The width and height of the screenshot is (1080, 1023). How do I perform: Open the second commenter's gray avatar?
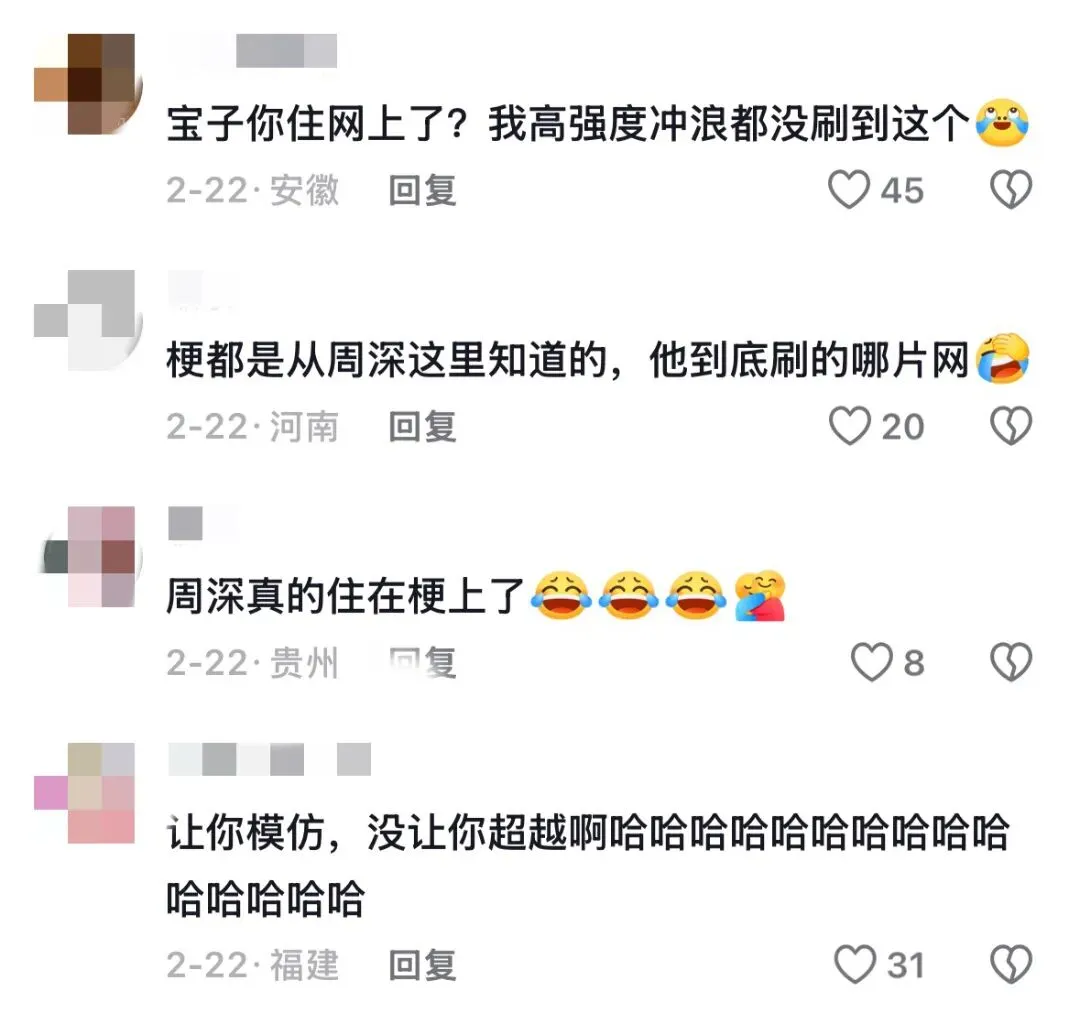click(x=87, y=320)
